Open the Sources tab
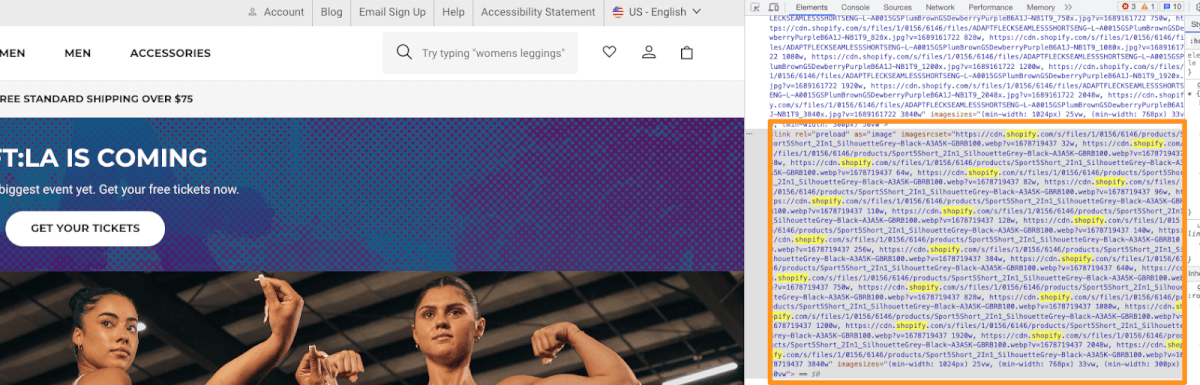 pos(897,7)
